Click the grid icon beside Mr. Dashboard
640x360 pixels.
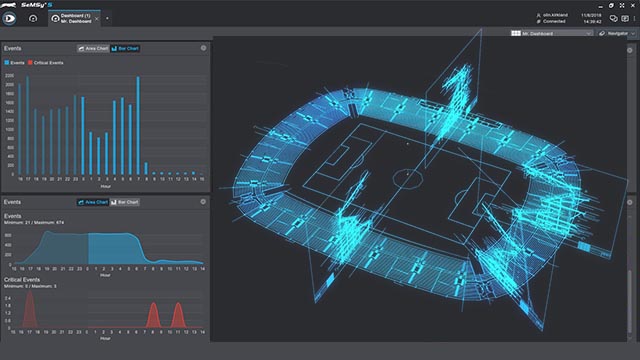pyautogui.click(x=516, y=33)
